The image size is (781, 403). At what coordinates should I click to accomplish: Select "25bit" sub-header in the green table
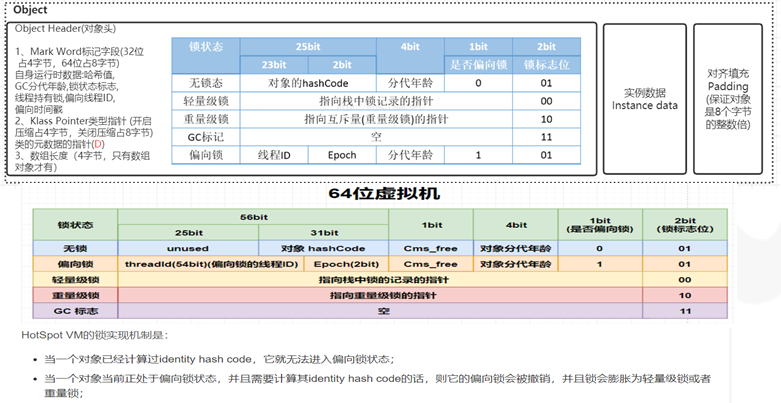(x=188, y=233)
